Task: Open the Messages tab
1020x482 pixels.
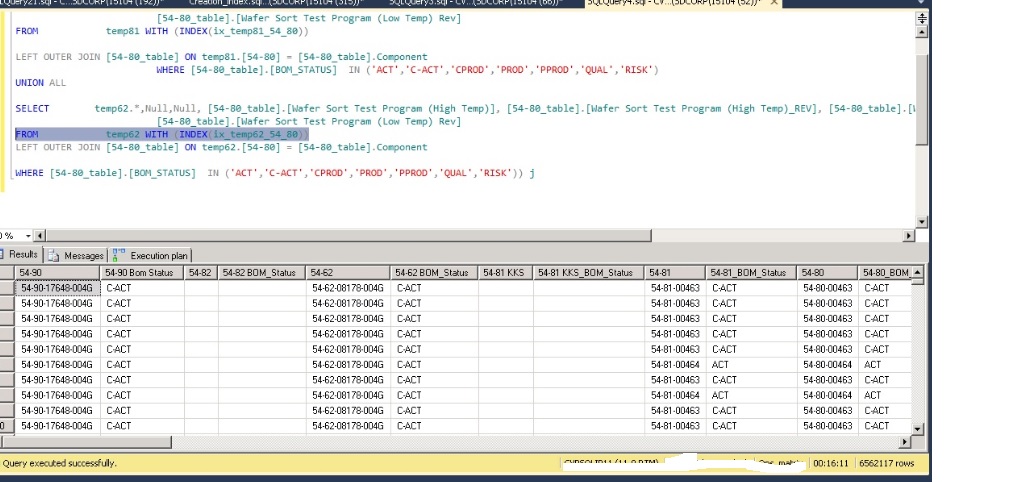Action: click(x=75, y=256)
